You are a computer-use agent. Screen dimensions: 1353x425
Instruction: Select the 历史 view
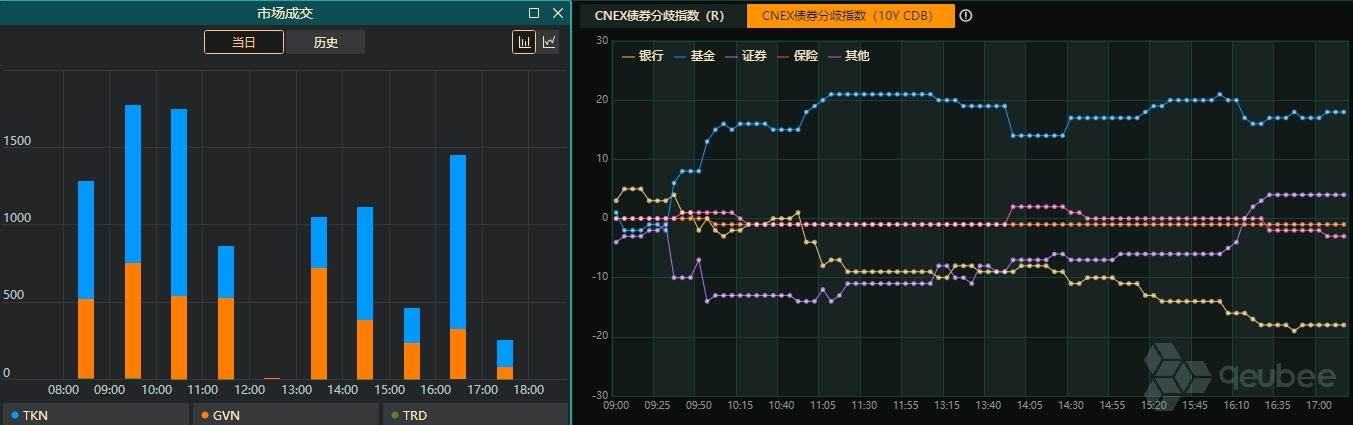pos(326,42)
